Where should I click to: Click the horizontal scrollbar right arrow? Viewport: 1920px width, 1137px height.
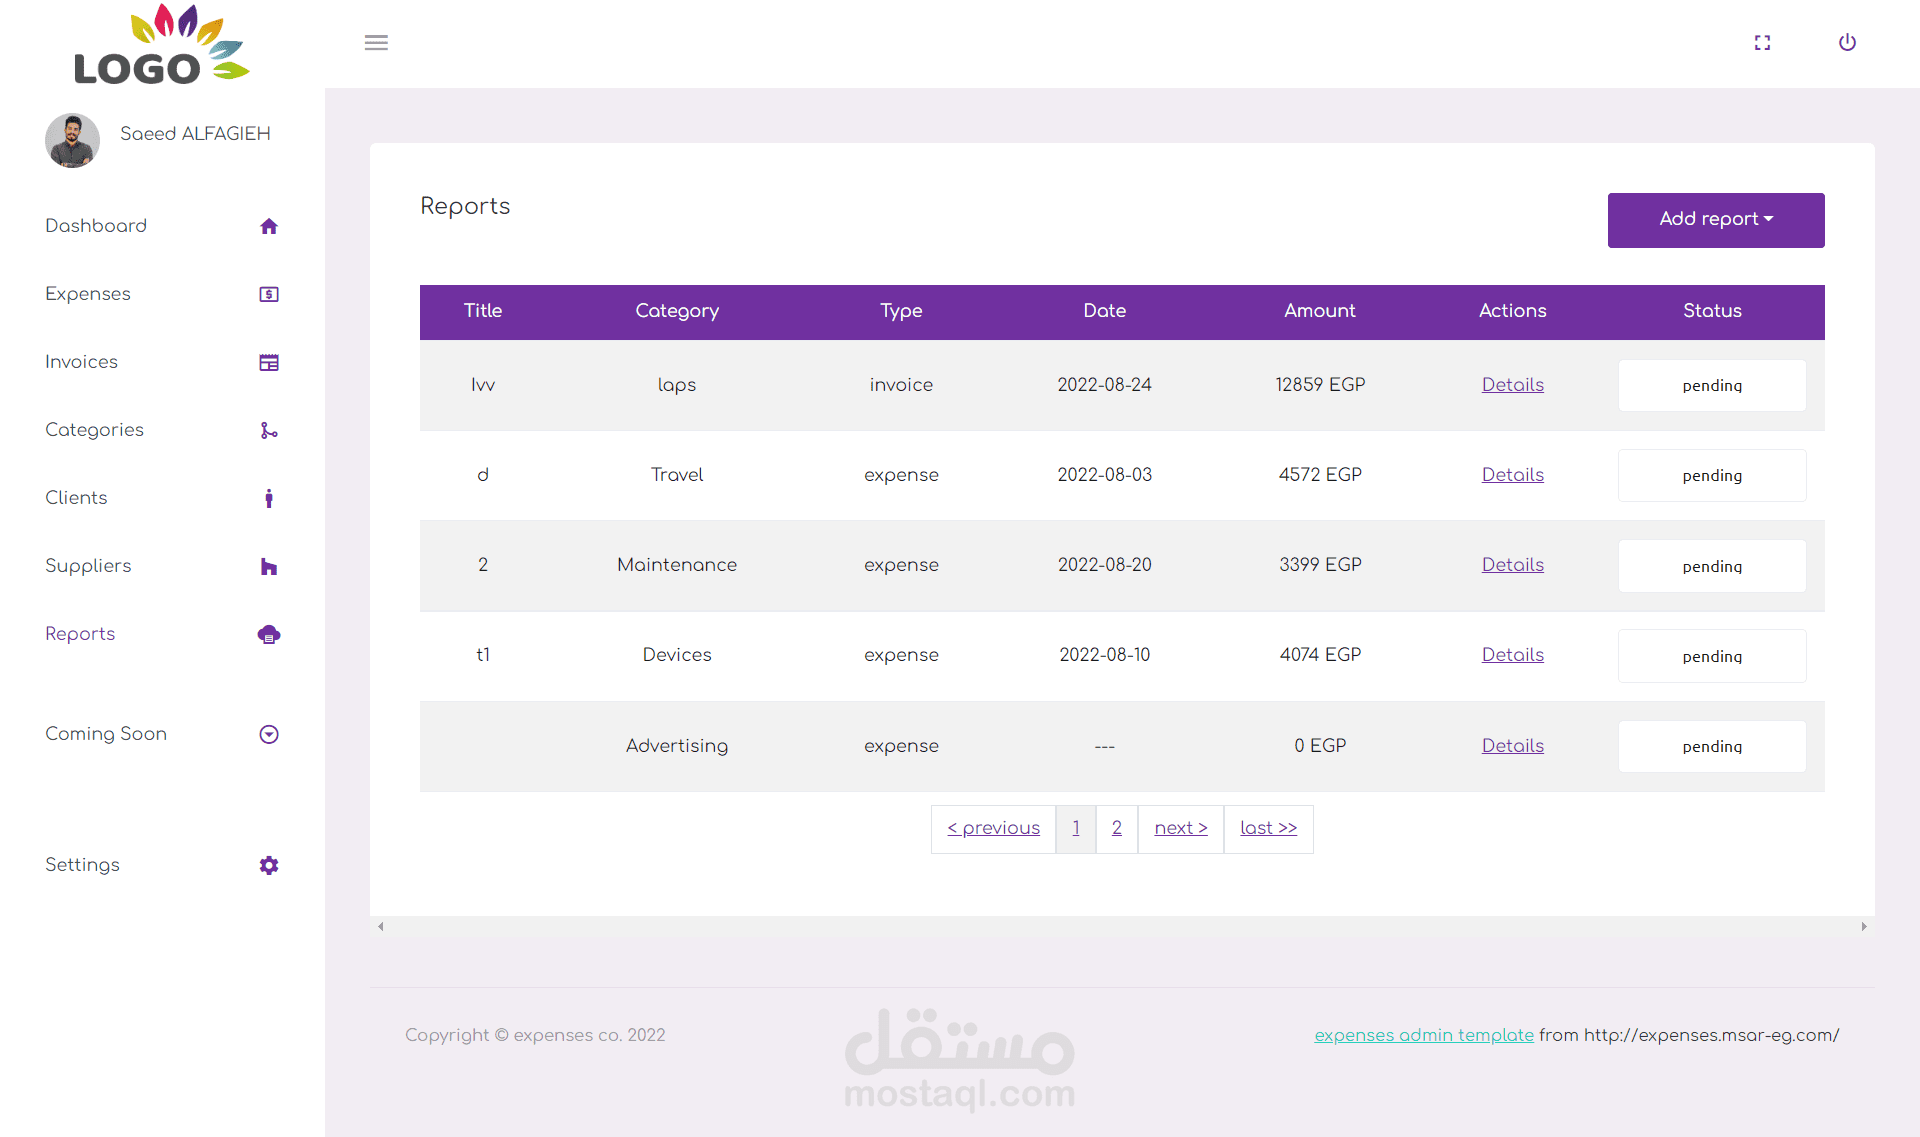pyautogui.click(x=1864, y=926)
